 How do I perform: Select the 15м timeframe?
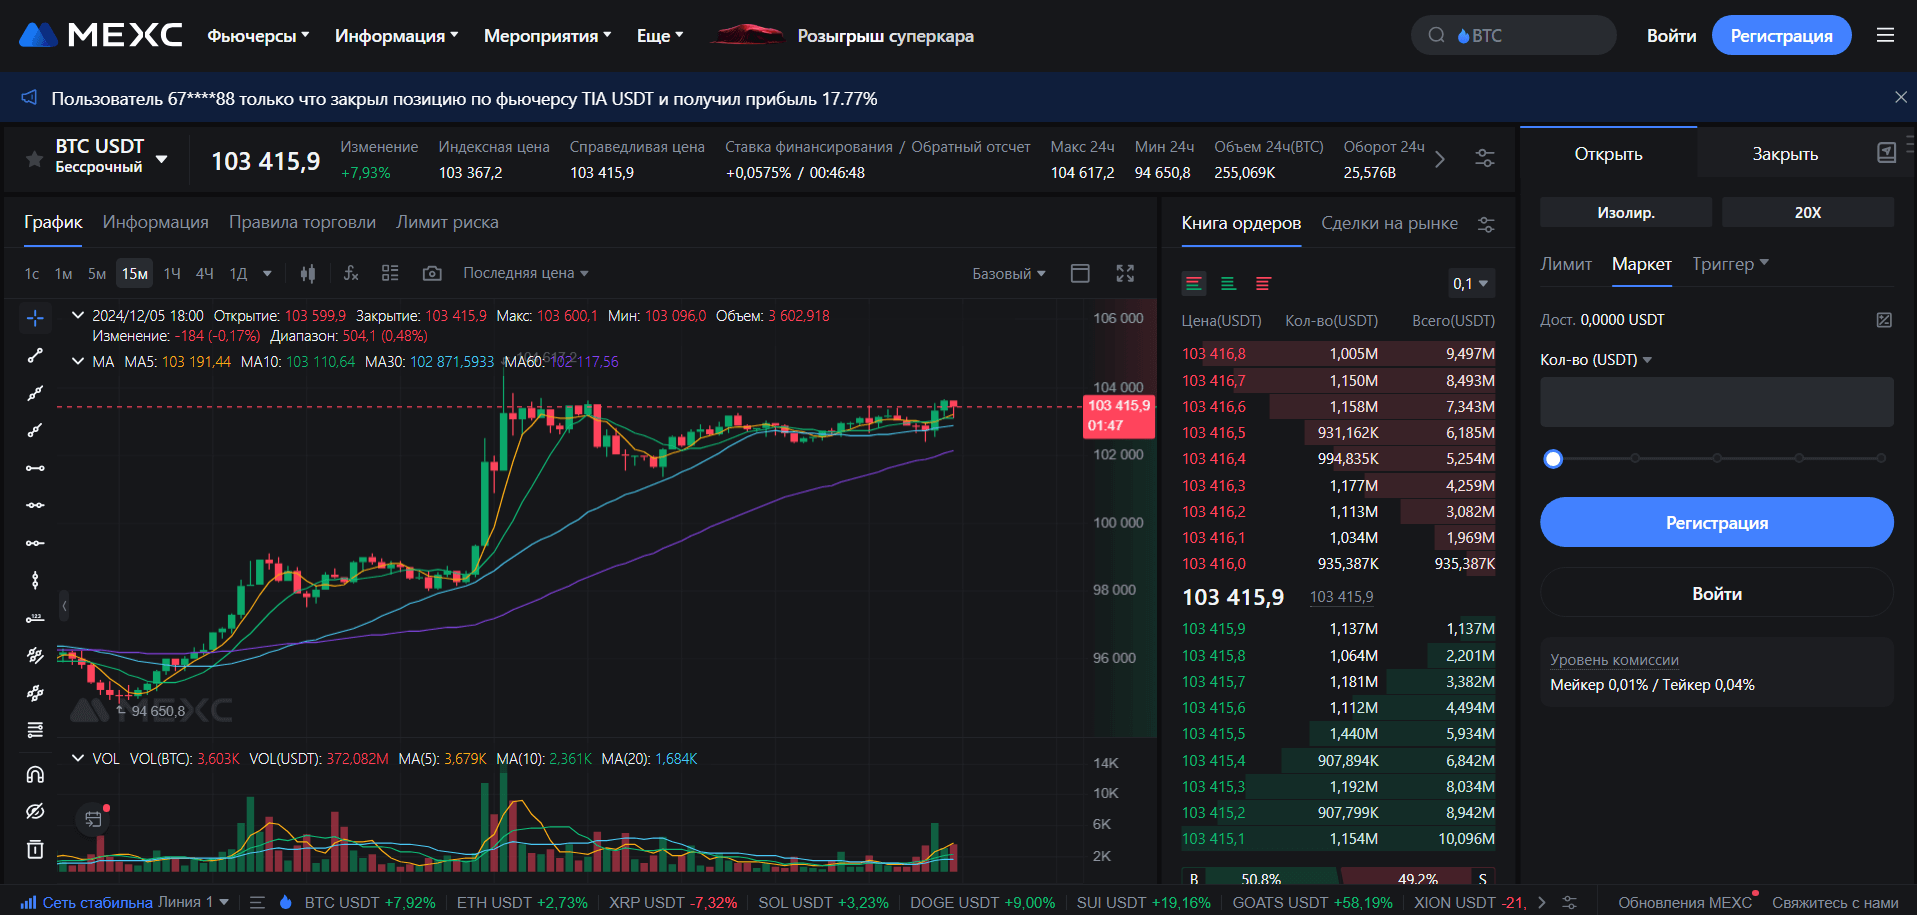click(135, 273)
